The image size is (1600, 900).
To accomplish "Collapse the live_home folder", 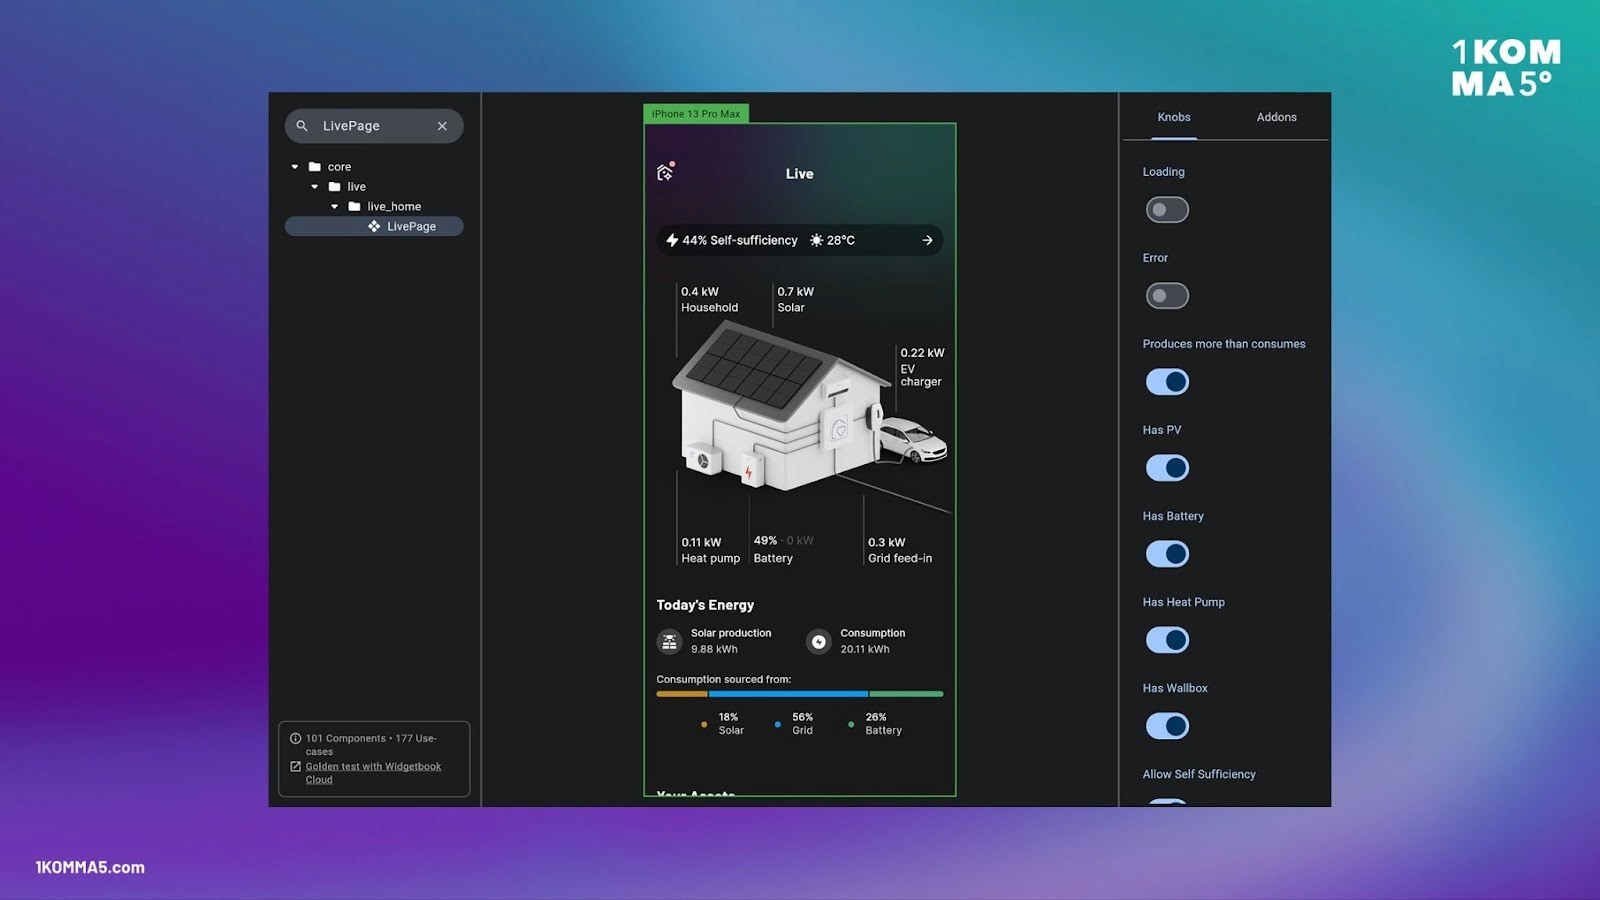I will pyautogui.click(x=335, y=206).
